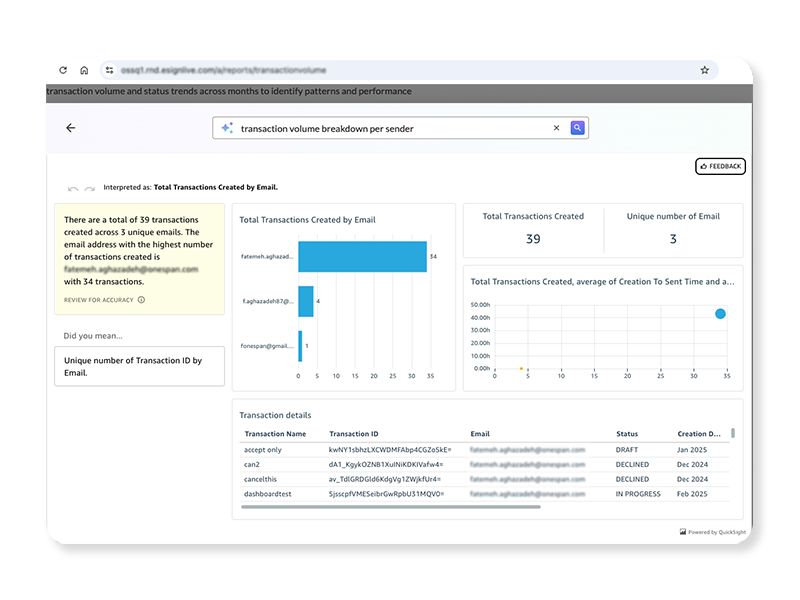Click the 34-transaction bar in the chart
The height and width of the screenshot is (600, 800).
coord(362,256)
